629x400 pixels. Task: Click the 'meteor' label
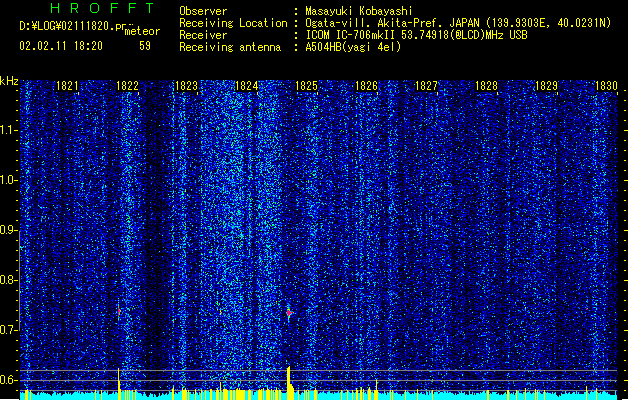point(142,31)
